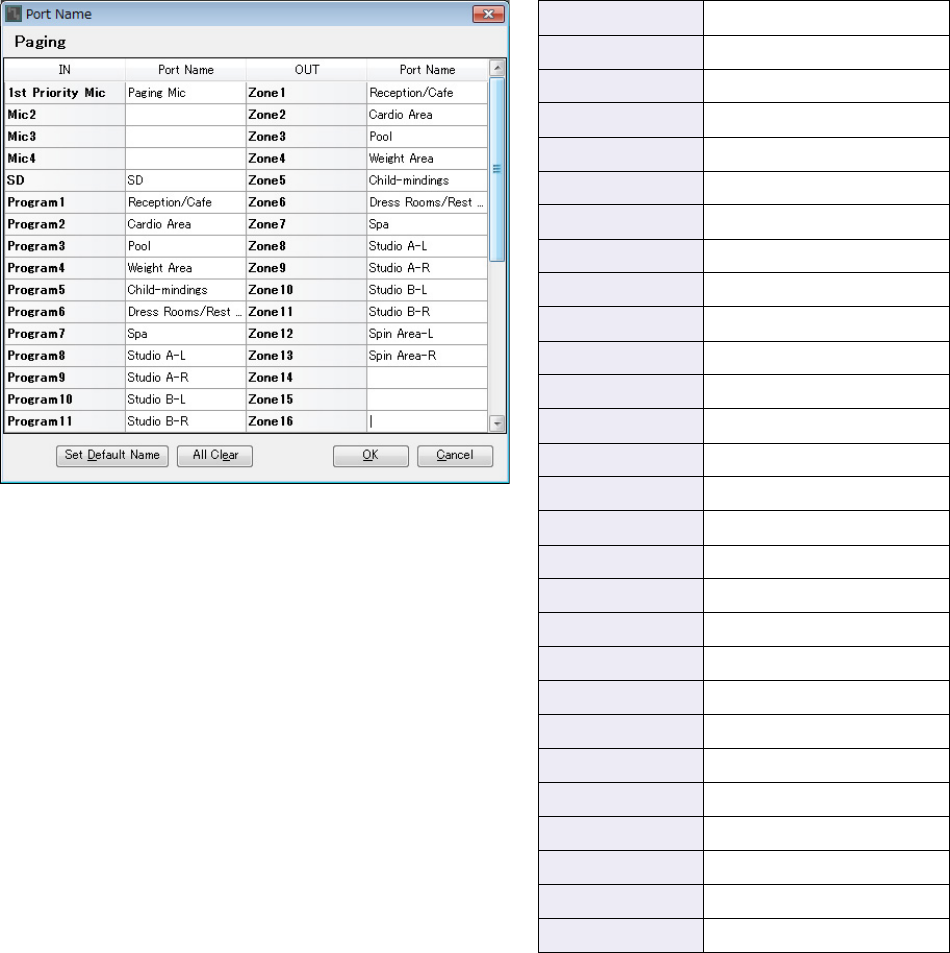This screenshot has height=953, width=950.
Task: Select Program2 port name Cardio Area
Action: tap(185, 224)
